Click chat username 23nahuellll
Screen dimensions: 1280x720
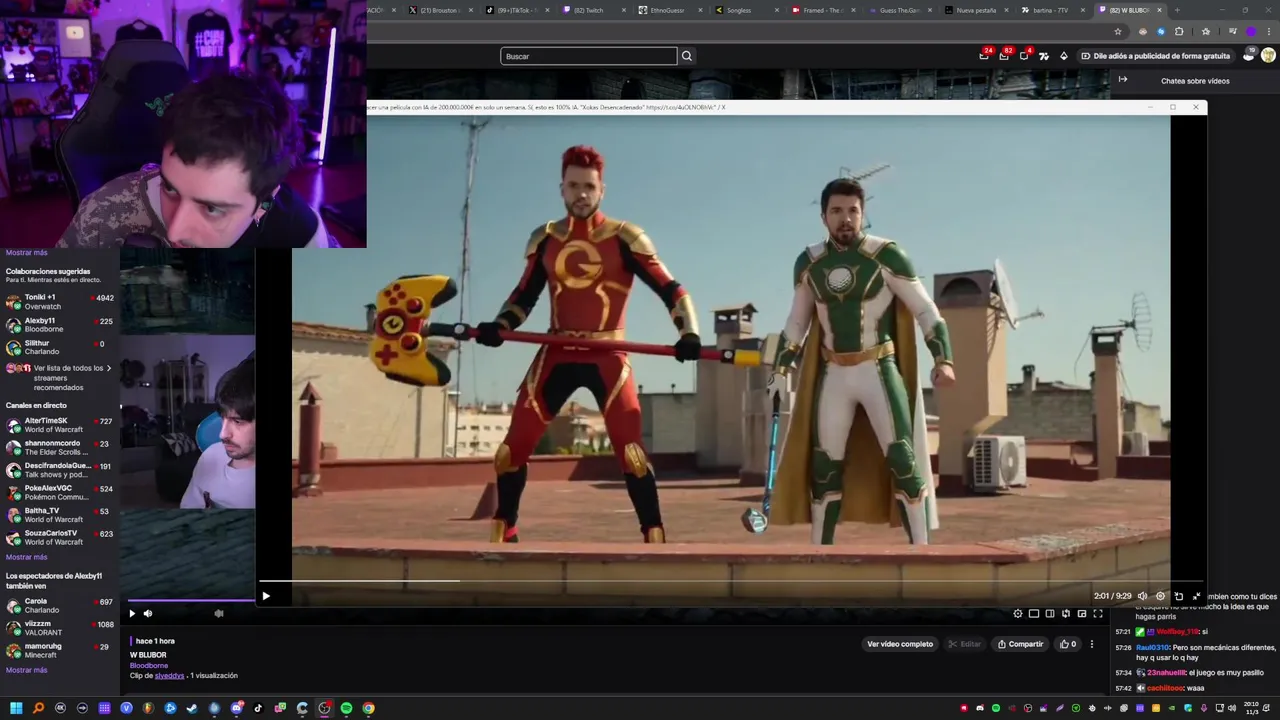click(1166, 673)
